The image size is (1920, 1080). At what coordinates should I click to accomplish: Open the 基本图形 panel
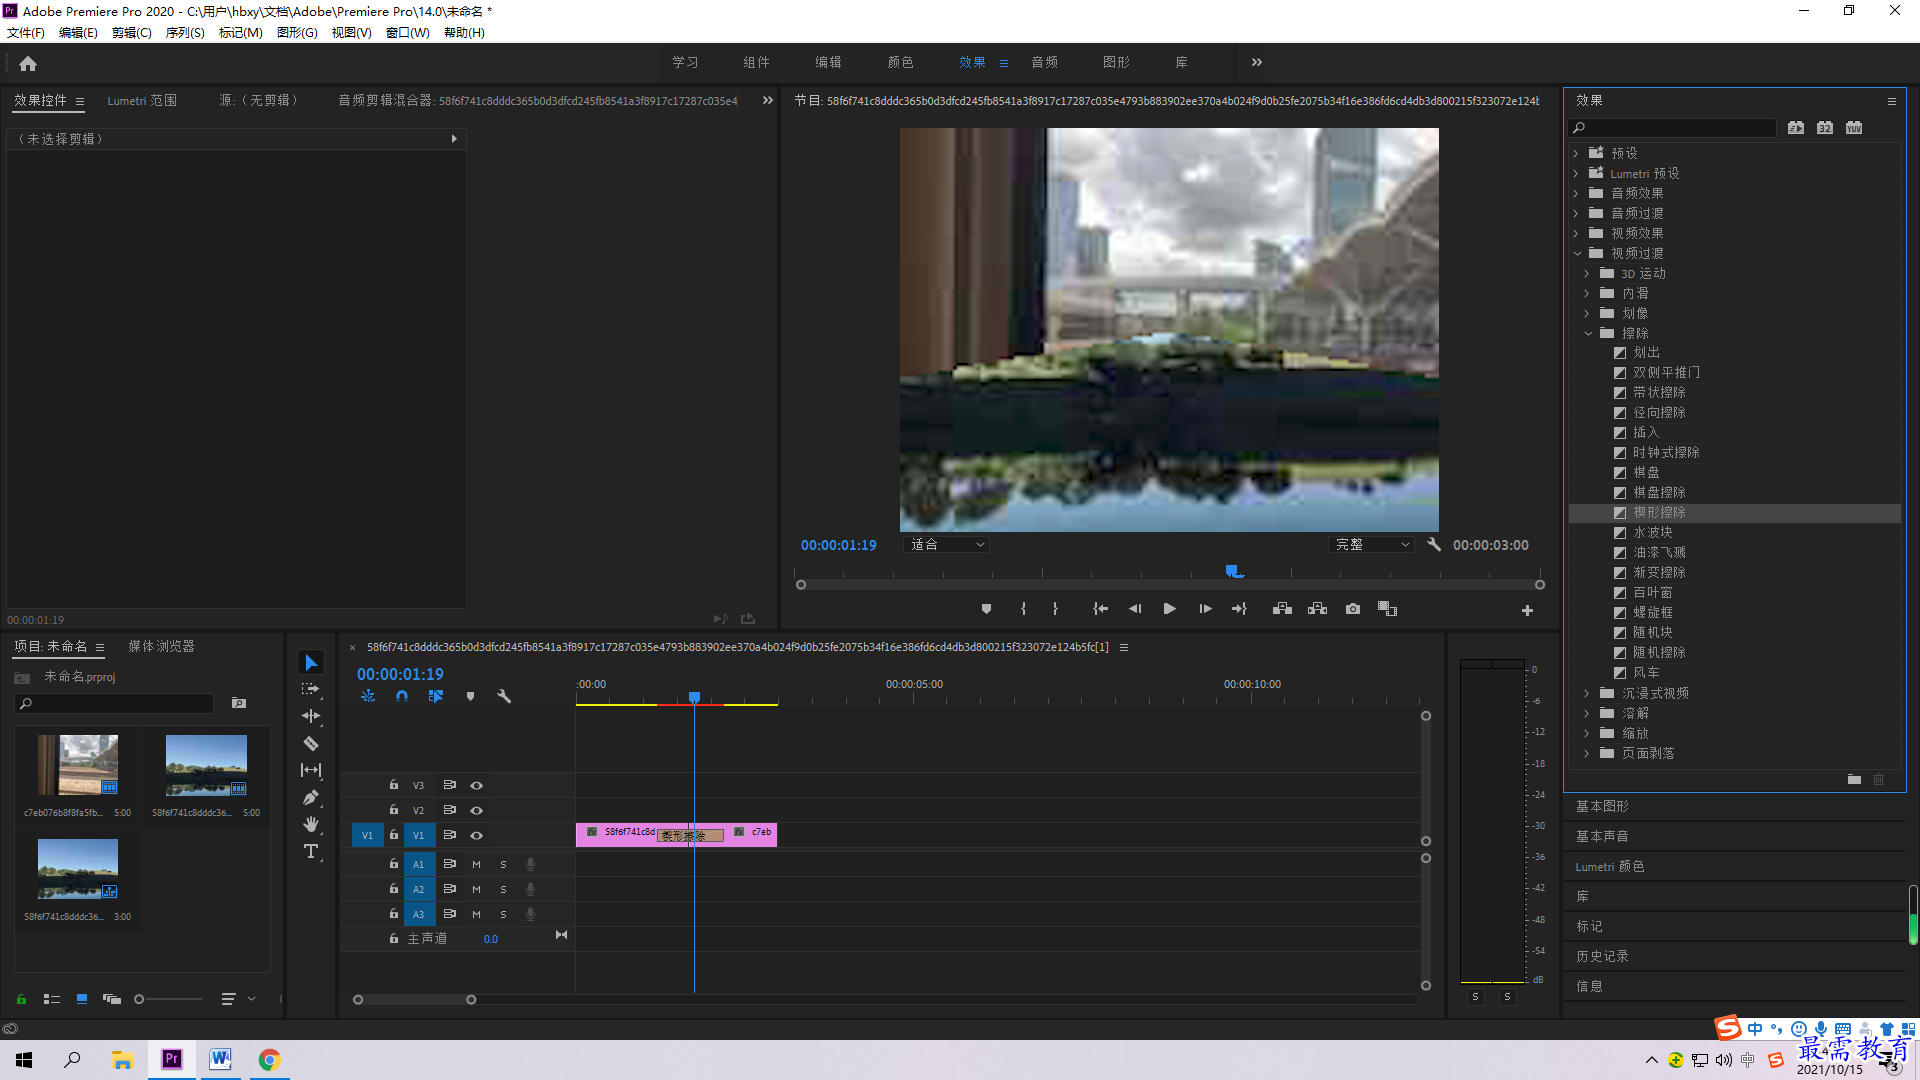pos(1602,806)
